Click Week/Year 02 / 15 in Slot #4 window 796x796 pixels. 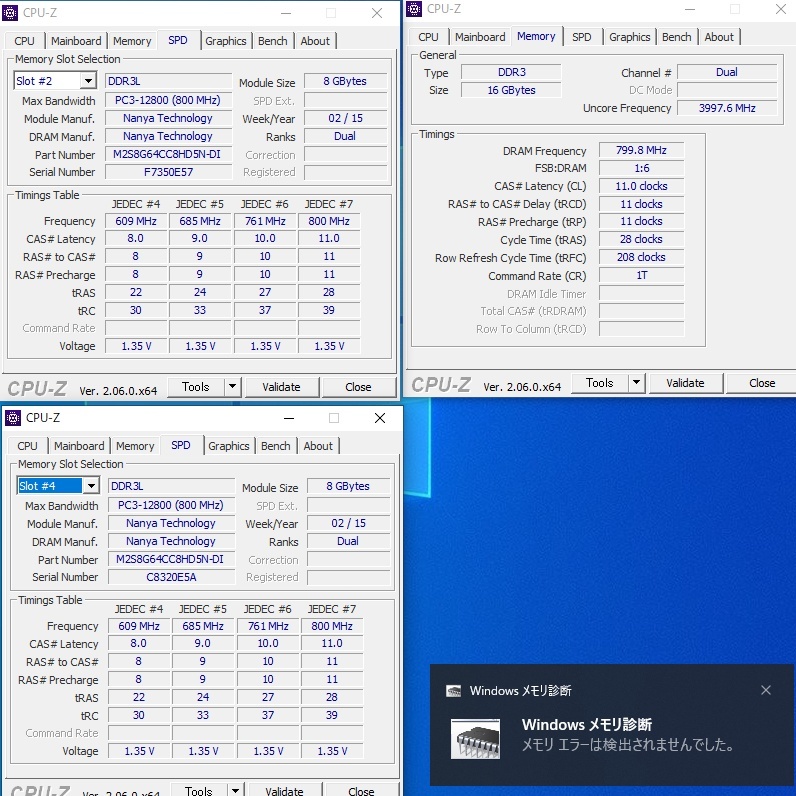click(348, 523)
